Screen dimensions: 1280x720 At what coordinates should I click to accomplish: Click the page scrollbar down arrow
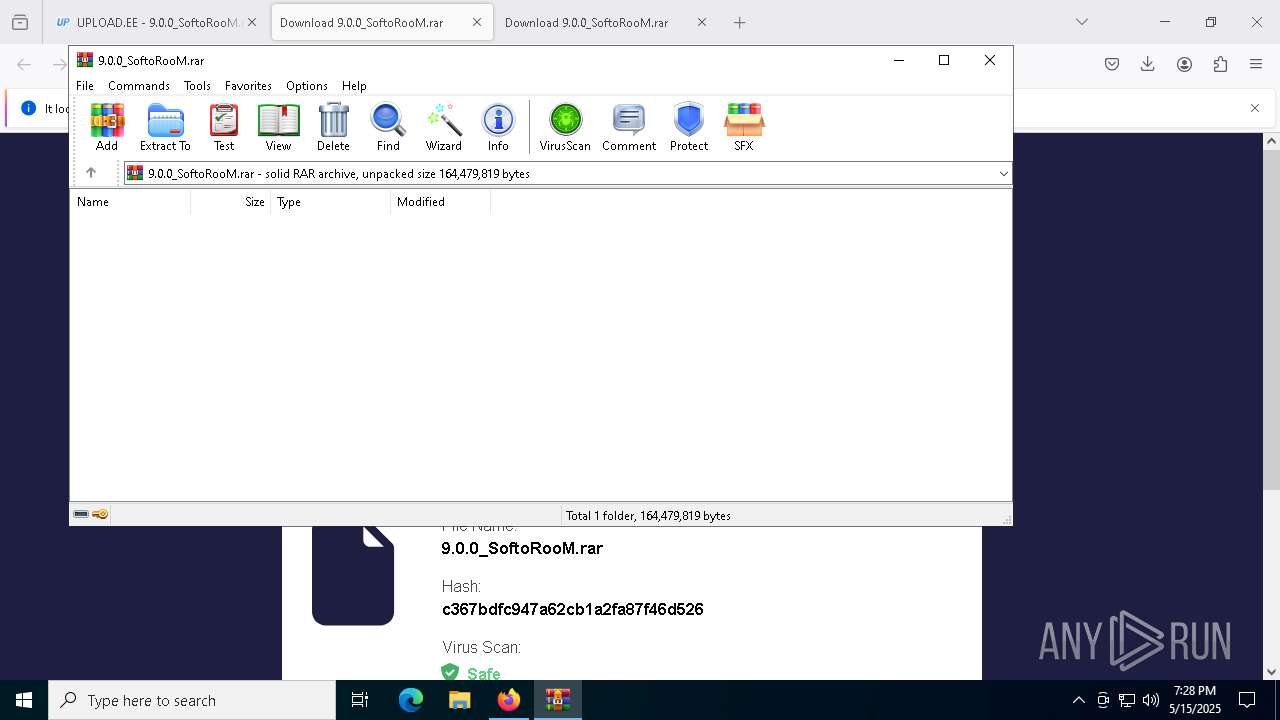pyautogui.click(x=1272, y=672)
